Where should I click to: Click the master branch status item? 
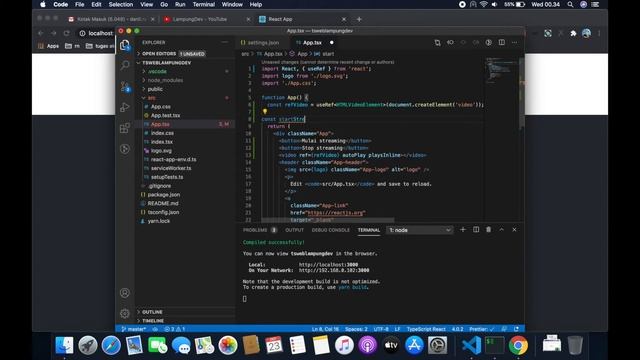pos(134,329)
